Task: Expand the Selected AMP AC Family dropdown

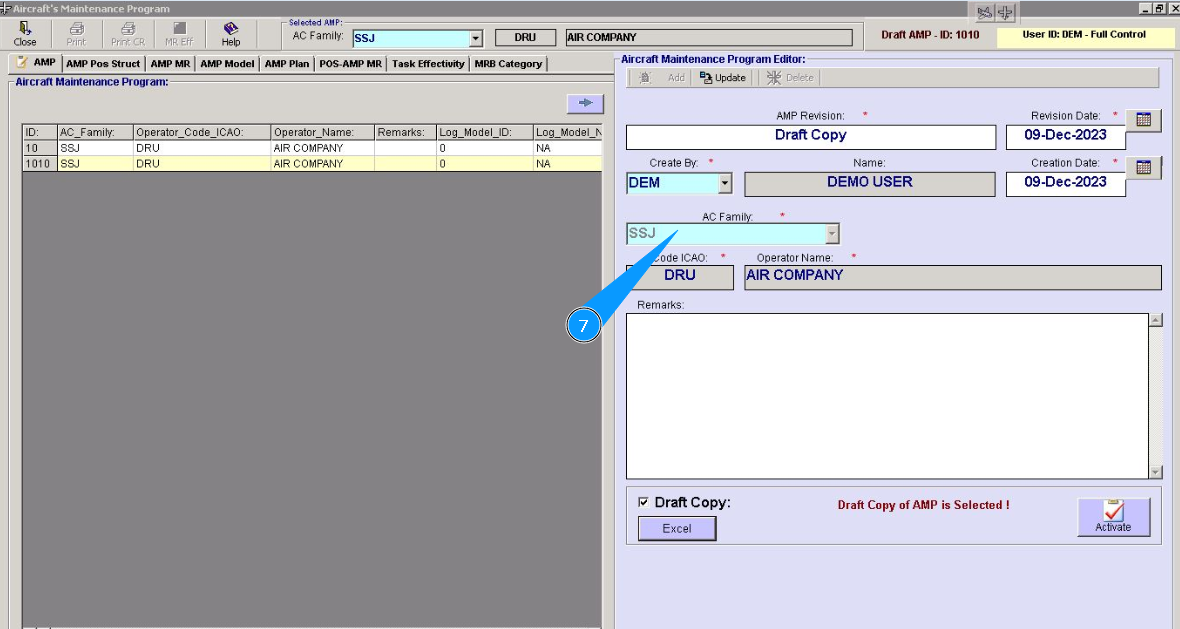Action: click(476, 38)
